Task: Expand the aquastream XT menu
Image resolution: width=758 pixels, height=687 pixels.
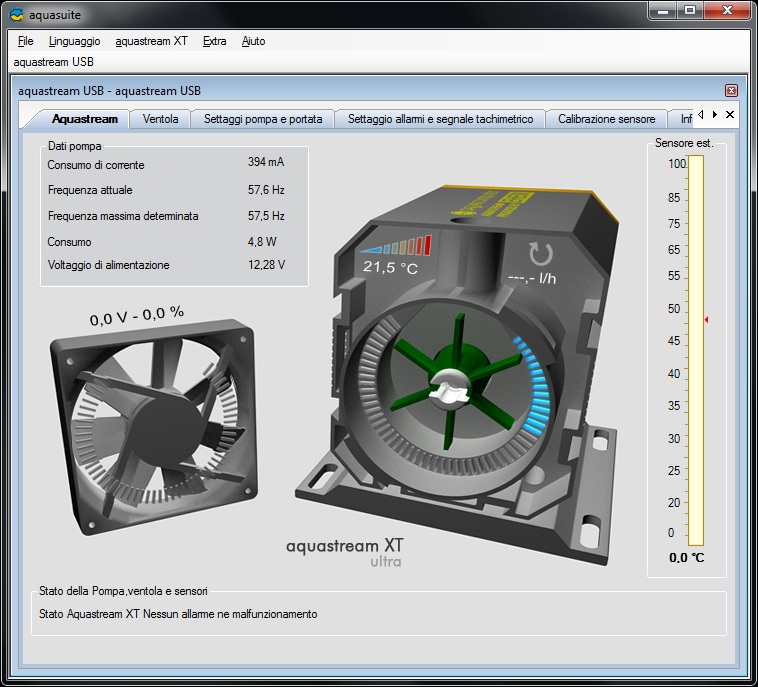Action: (x=151, y=41)
